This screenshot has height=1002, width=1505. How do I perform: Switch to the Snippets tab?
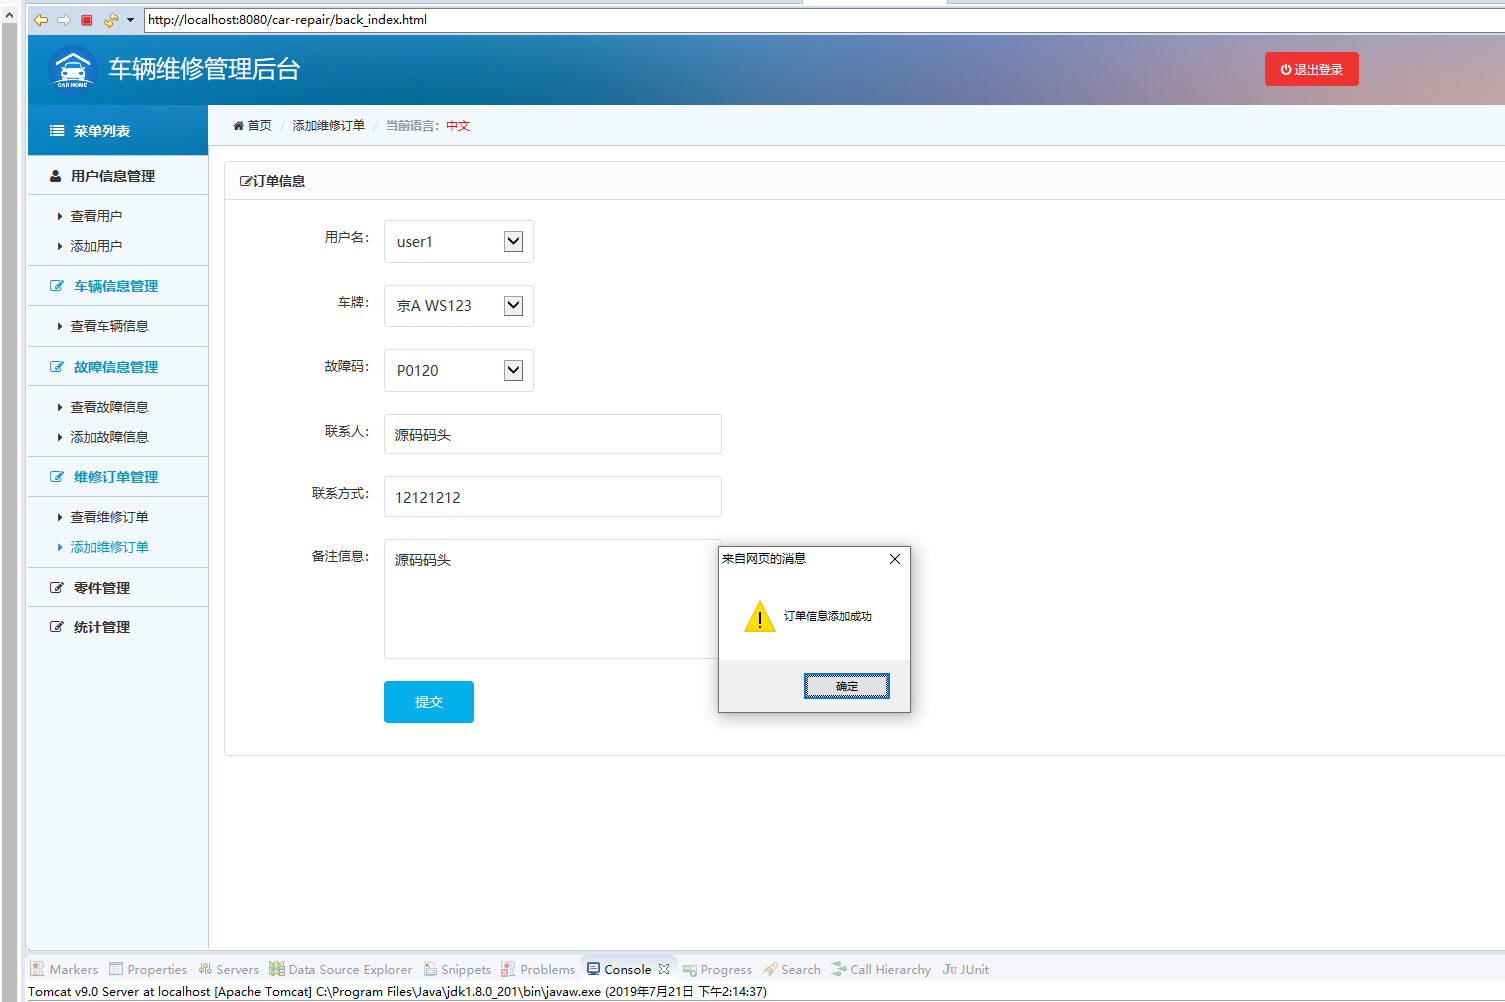coord(457,969)
